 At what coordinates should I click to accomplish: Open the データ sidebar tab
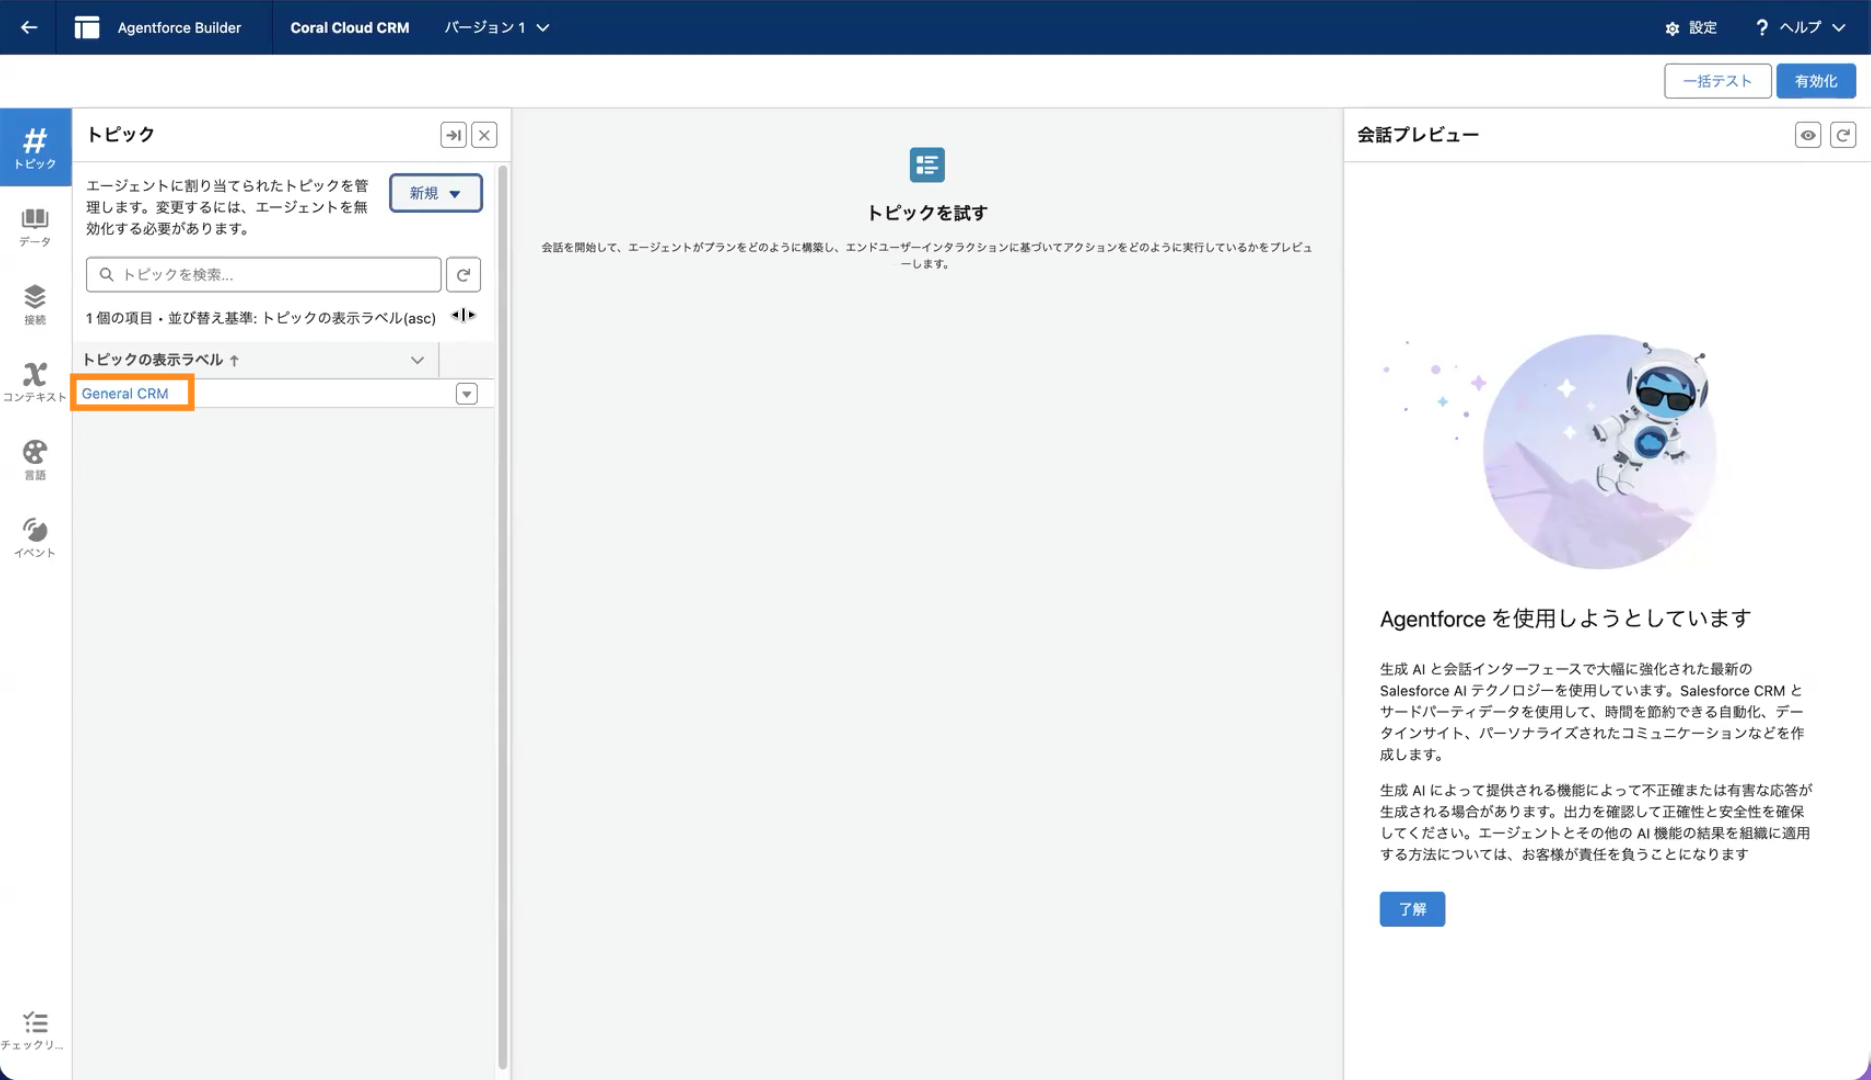[x=35, y=226]
